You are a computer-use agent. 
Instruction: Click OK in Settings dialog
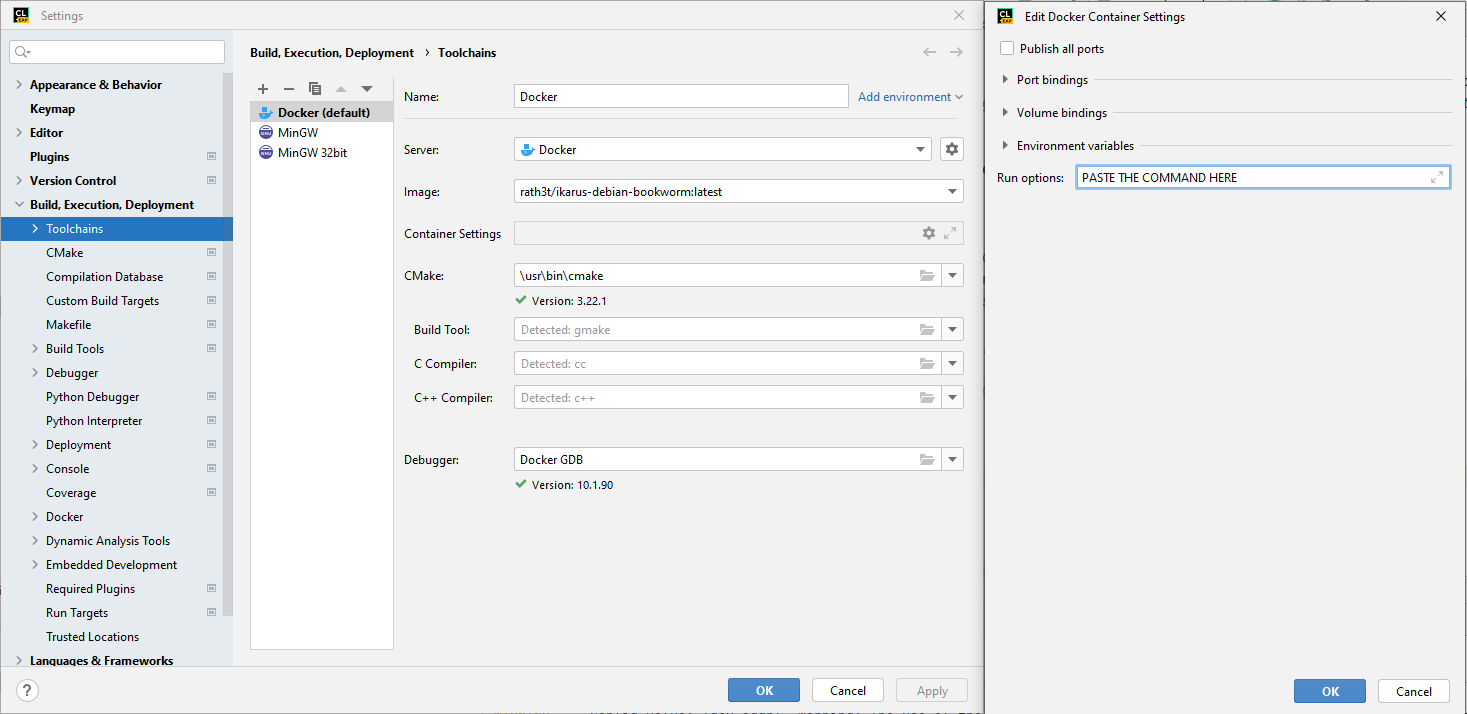(x=764, y=690)
